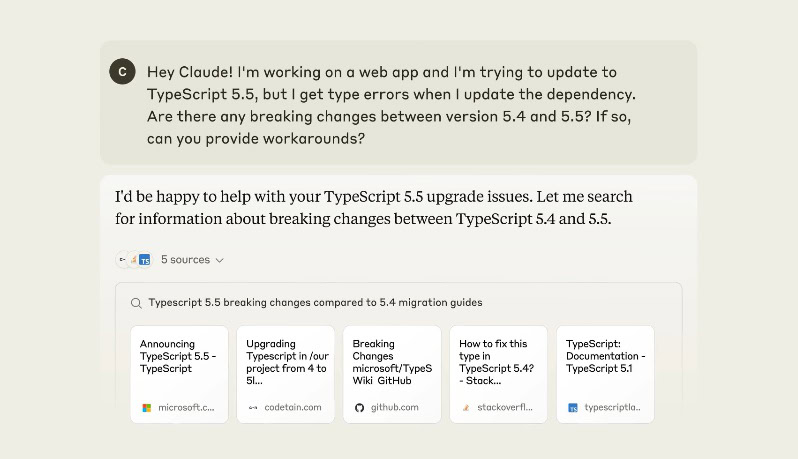Click Claude's response paragraph text

[373, 207]
